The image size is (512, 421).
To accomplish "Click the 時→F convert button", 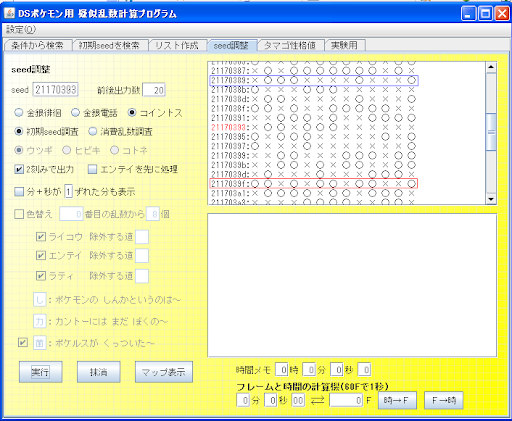I will click(397, 400).
